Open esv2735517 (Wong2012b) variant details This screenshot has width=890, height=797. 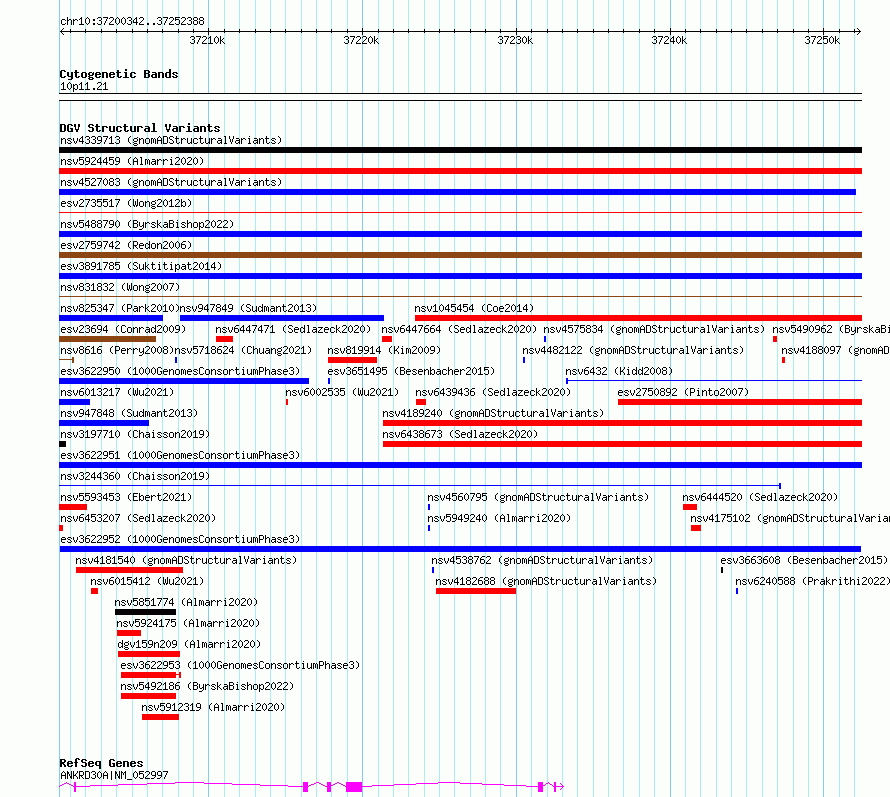[126, 203]
